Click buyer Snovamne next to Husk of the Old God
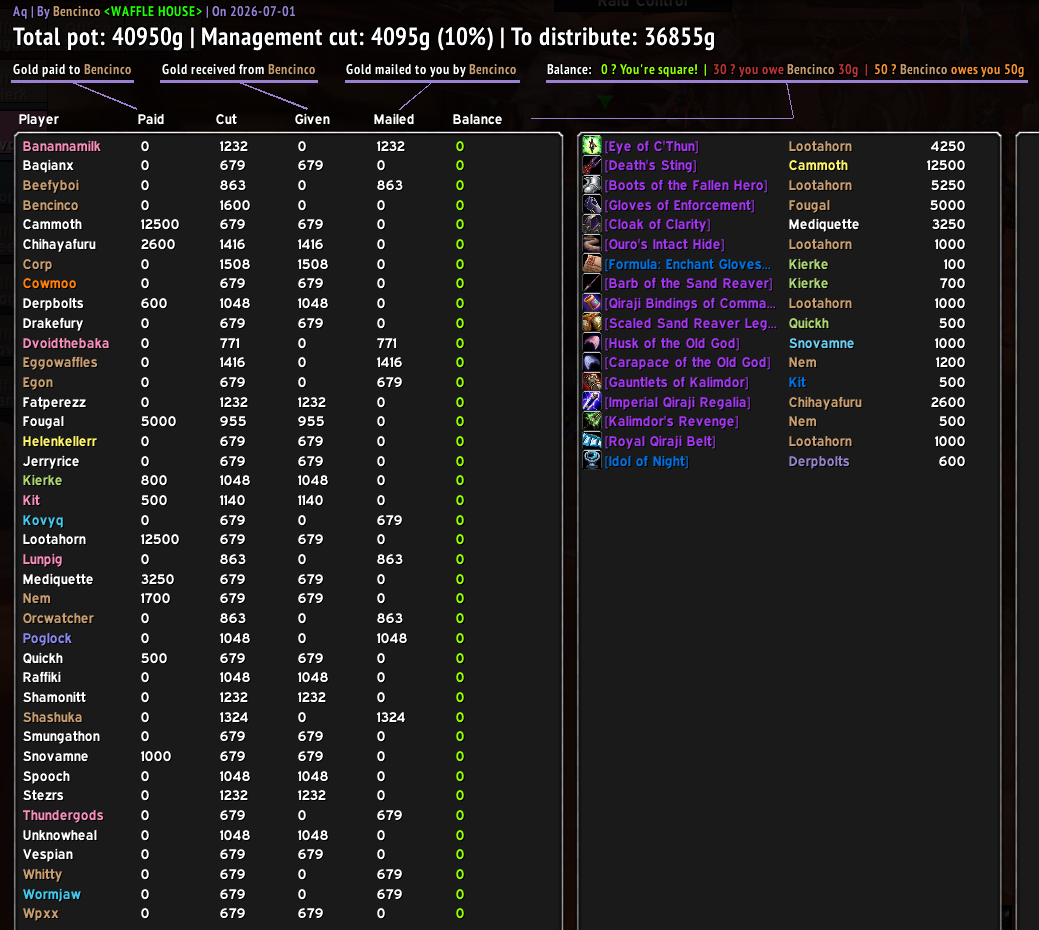 (x=821, y=343)
